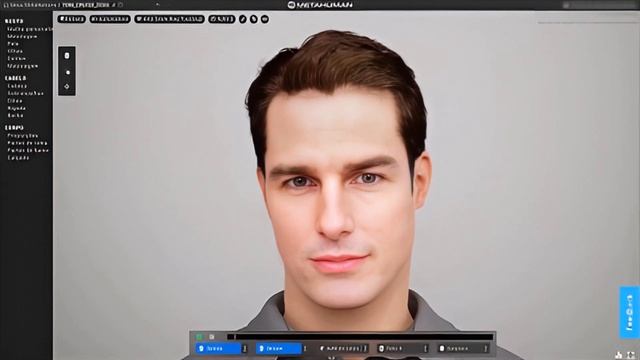The width and height of the screenshot is (640, 360).
Task: Select the middle dot tool in vertical panel
Action: (x=68, y=72)
